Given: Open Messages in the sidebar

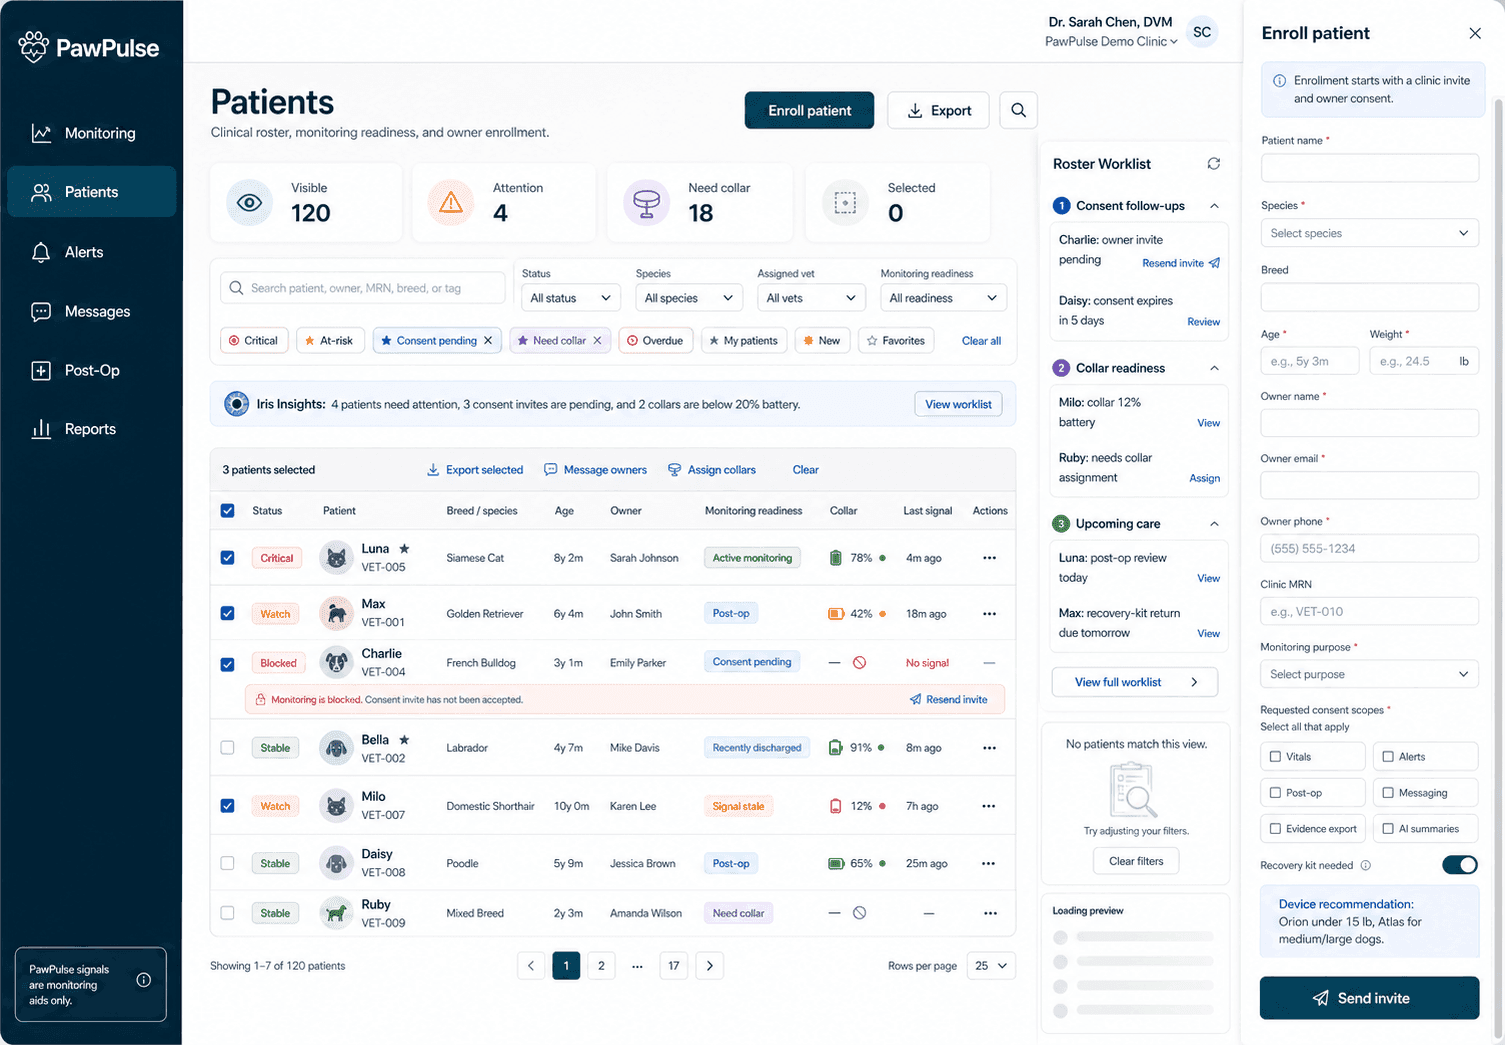Looking at the screenshot, I should click(92, 311).
